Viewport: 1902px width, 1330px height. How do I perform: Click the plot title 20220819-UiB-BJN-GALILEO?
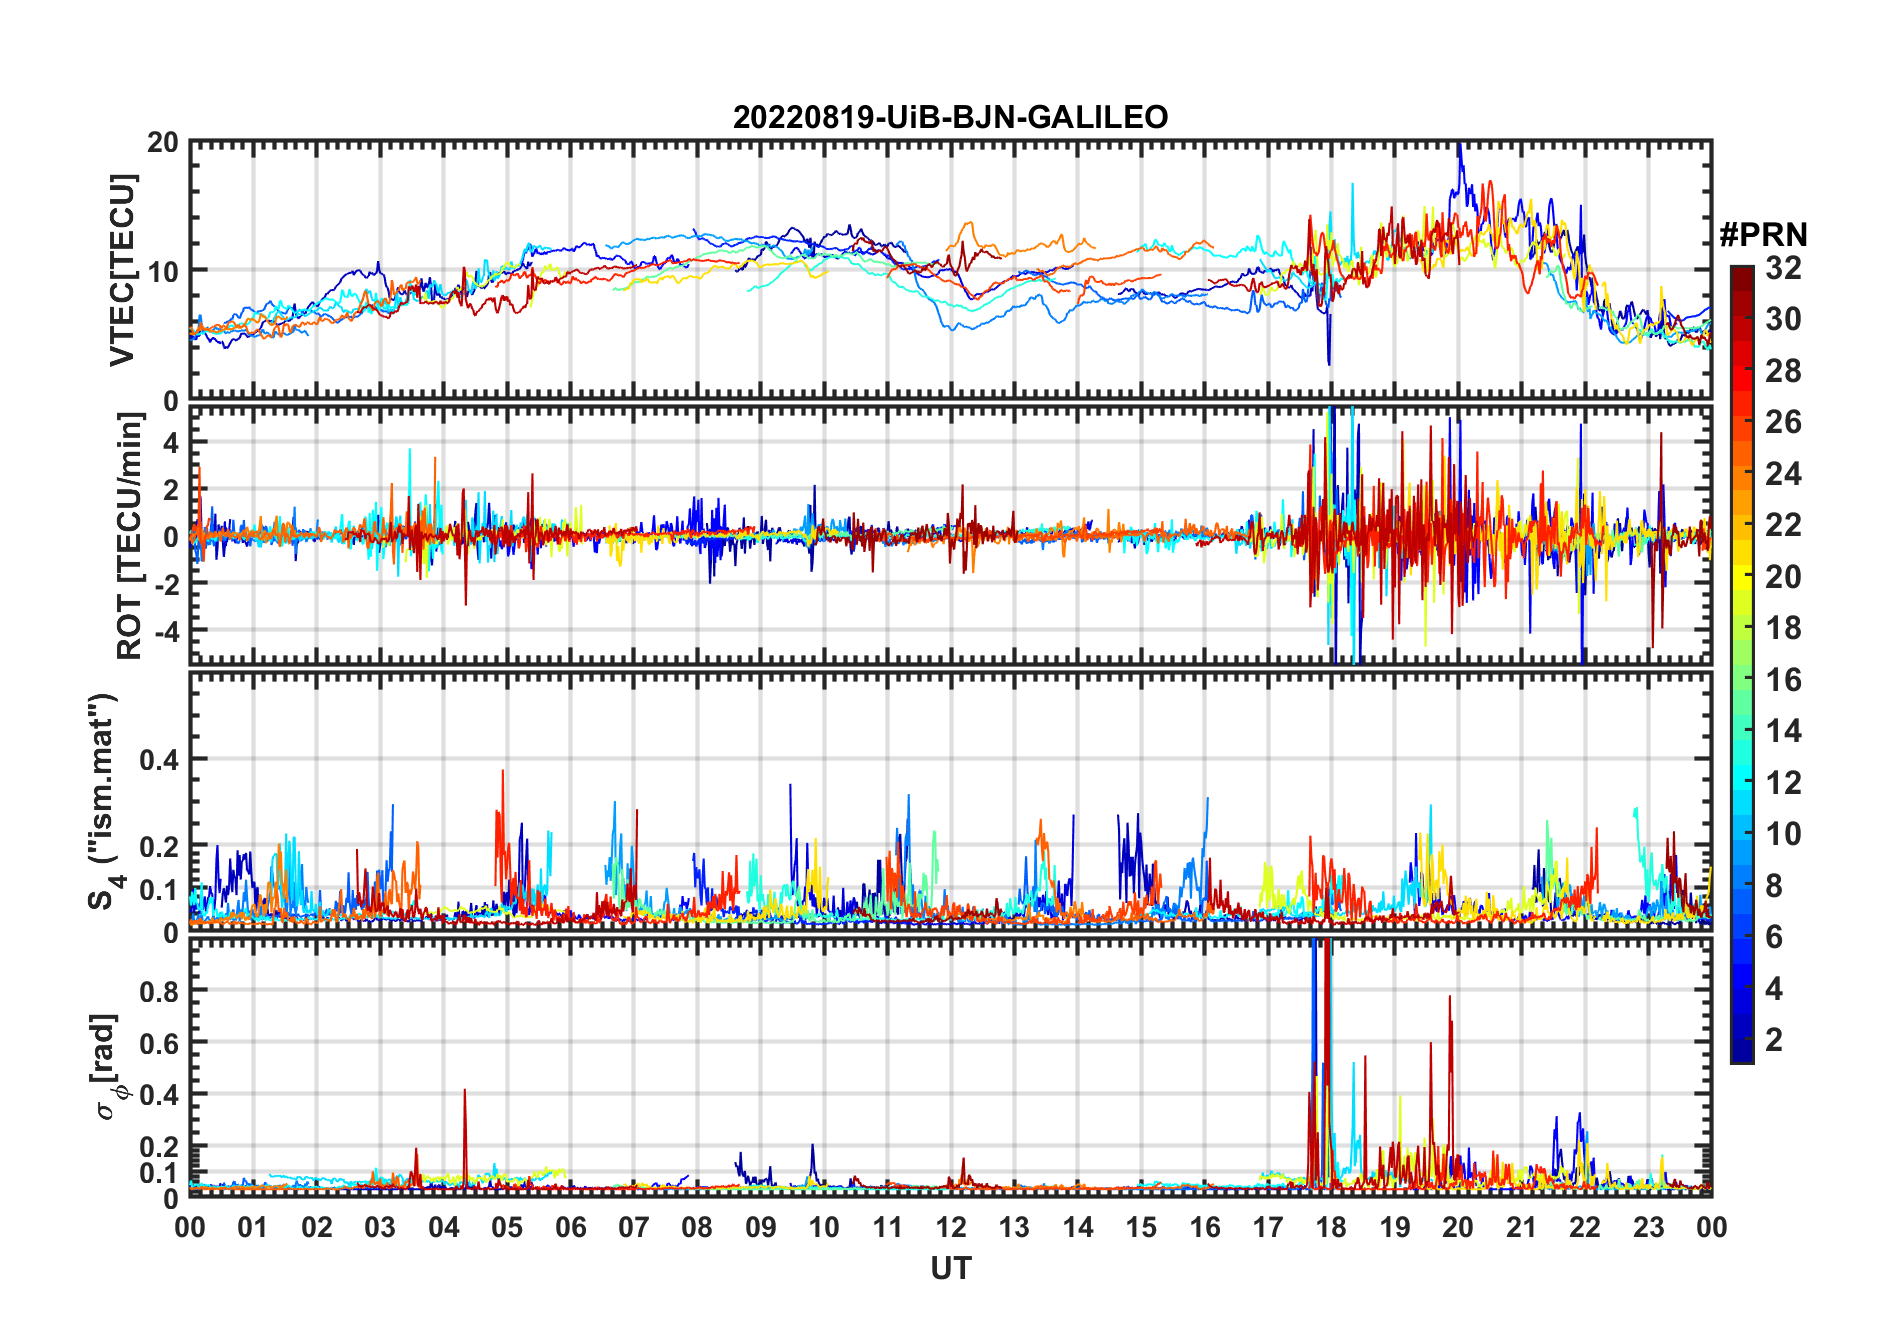[x=950, y=118]
